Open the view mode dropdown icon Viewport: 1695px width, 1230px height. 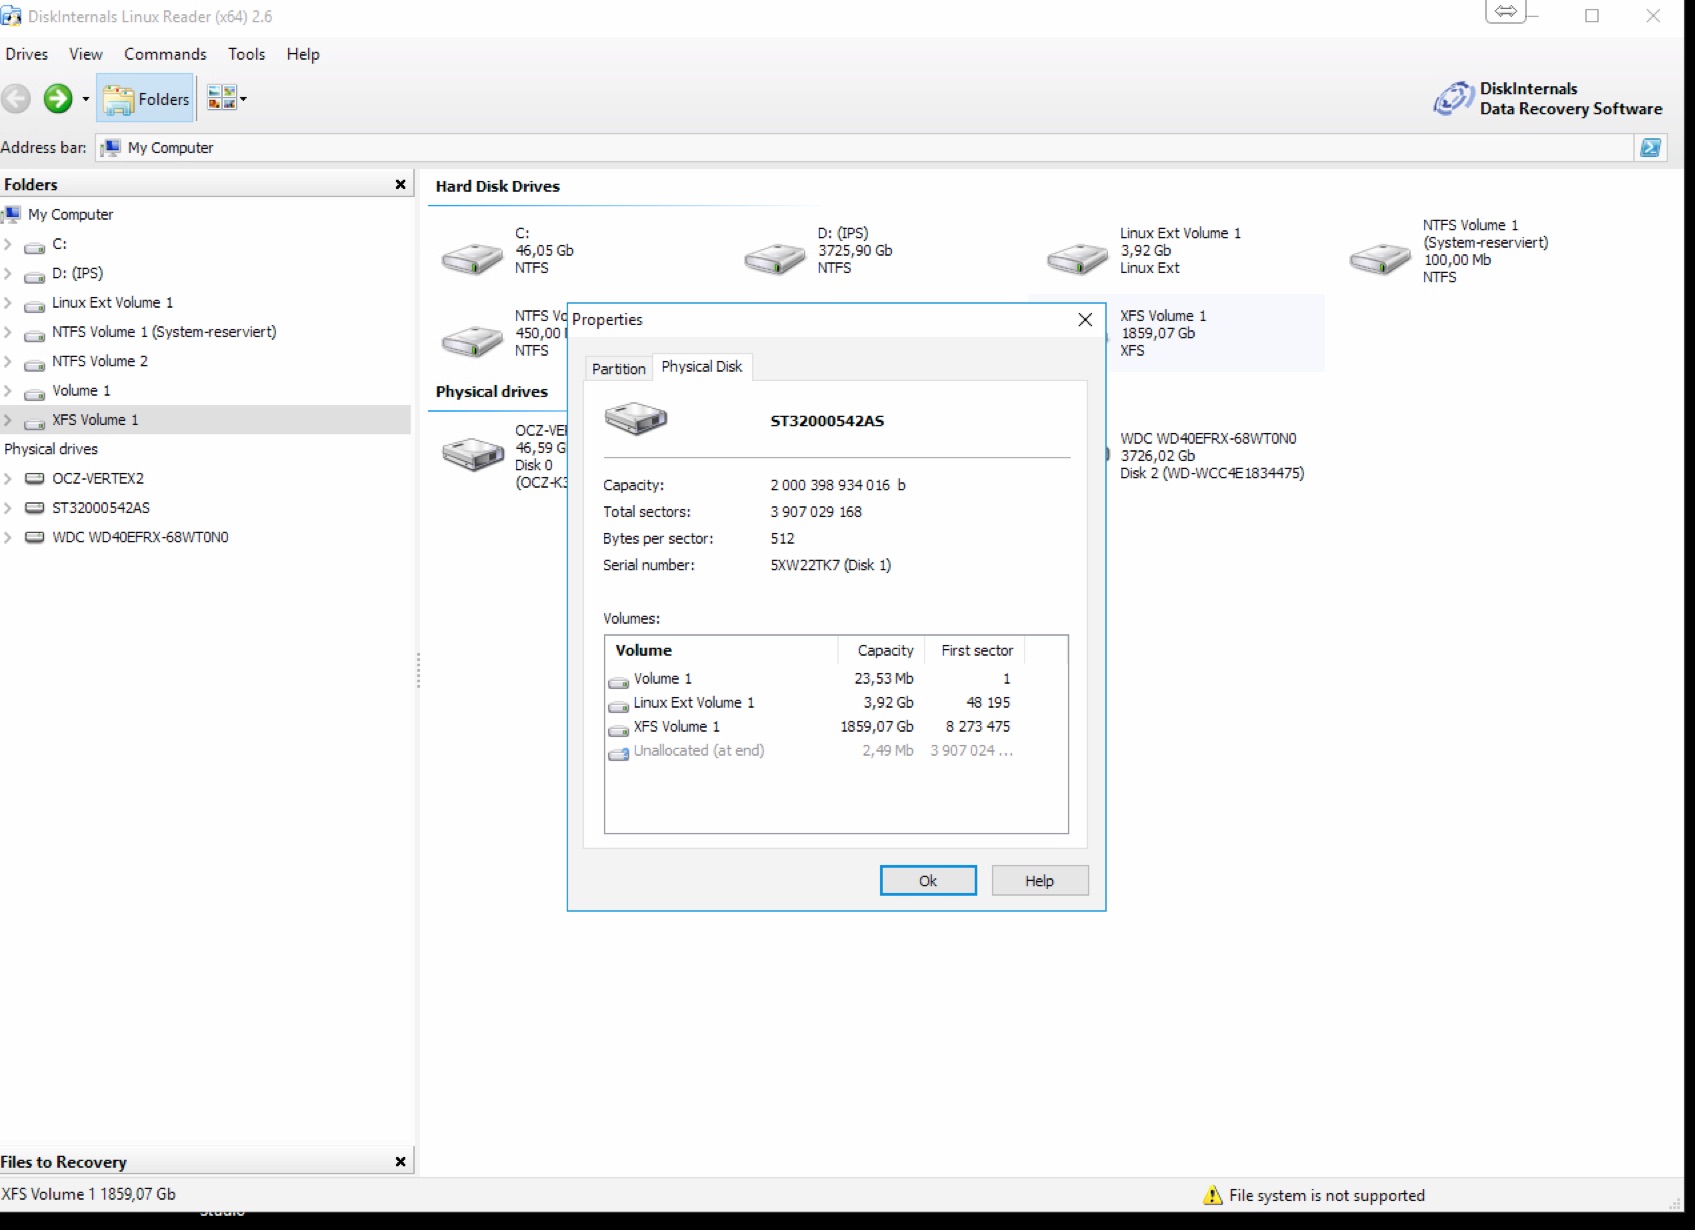[226, 98]
